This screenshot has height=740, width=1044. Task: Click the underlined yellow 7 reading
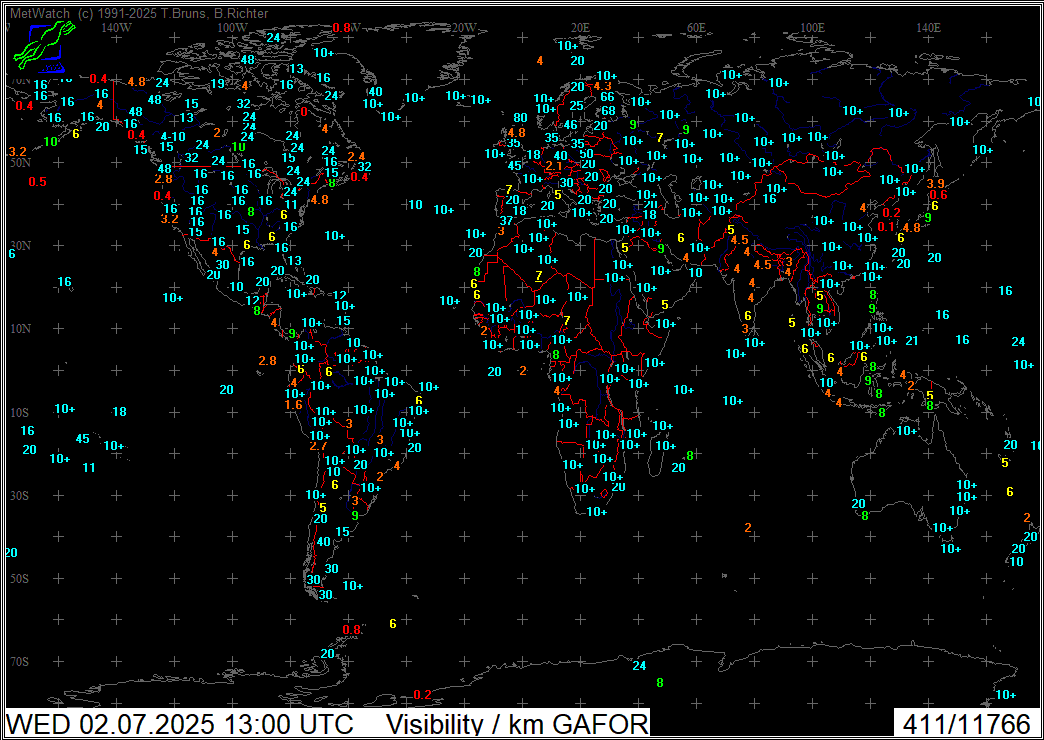pyautogui.click(x=539, y=276)
